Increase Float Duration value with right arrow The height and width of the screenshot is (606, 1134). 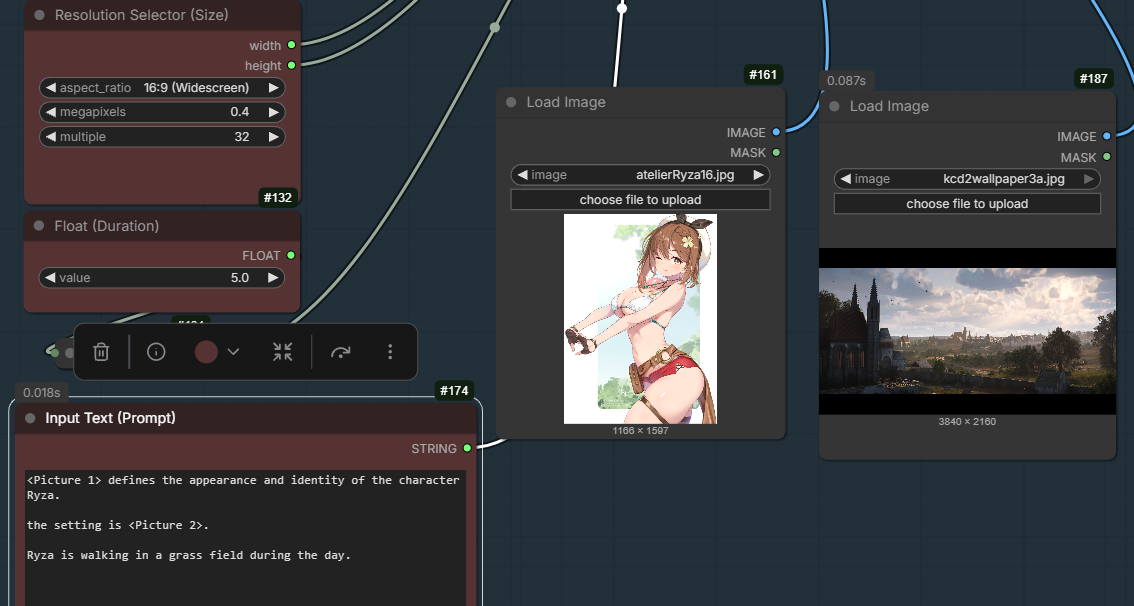(273, 278)
